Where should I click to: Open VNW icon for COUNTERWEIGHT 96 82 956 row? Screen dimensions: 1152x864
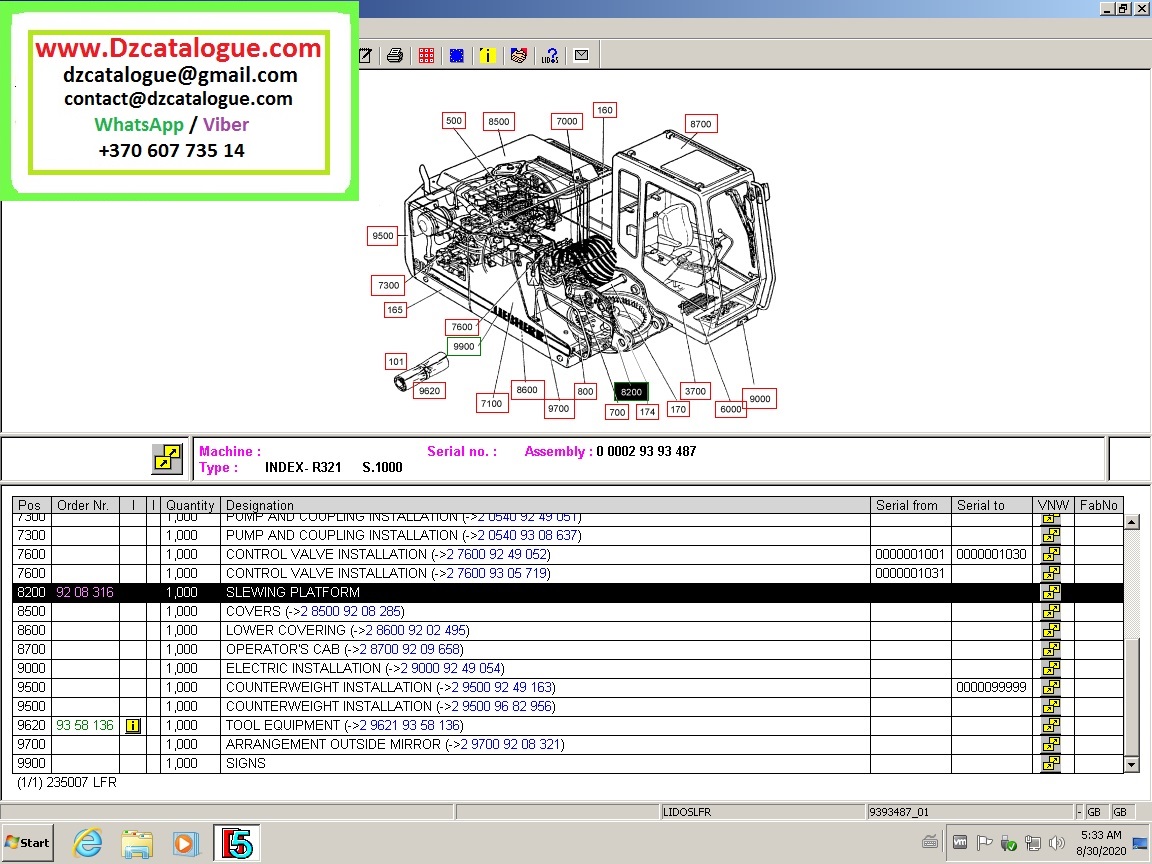tap(1051, 706)
